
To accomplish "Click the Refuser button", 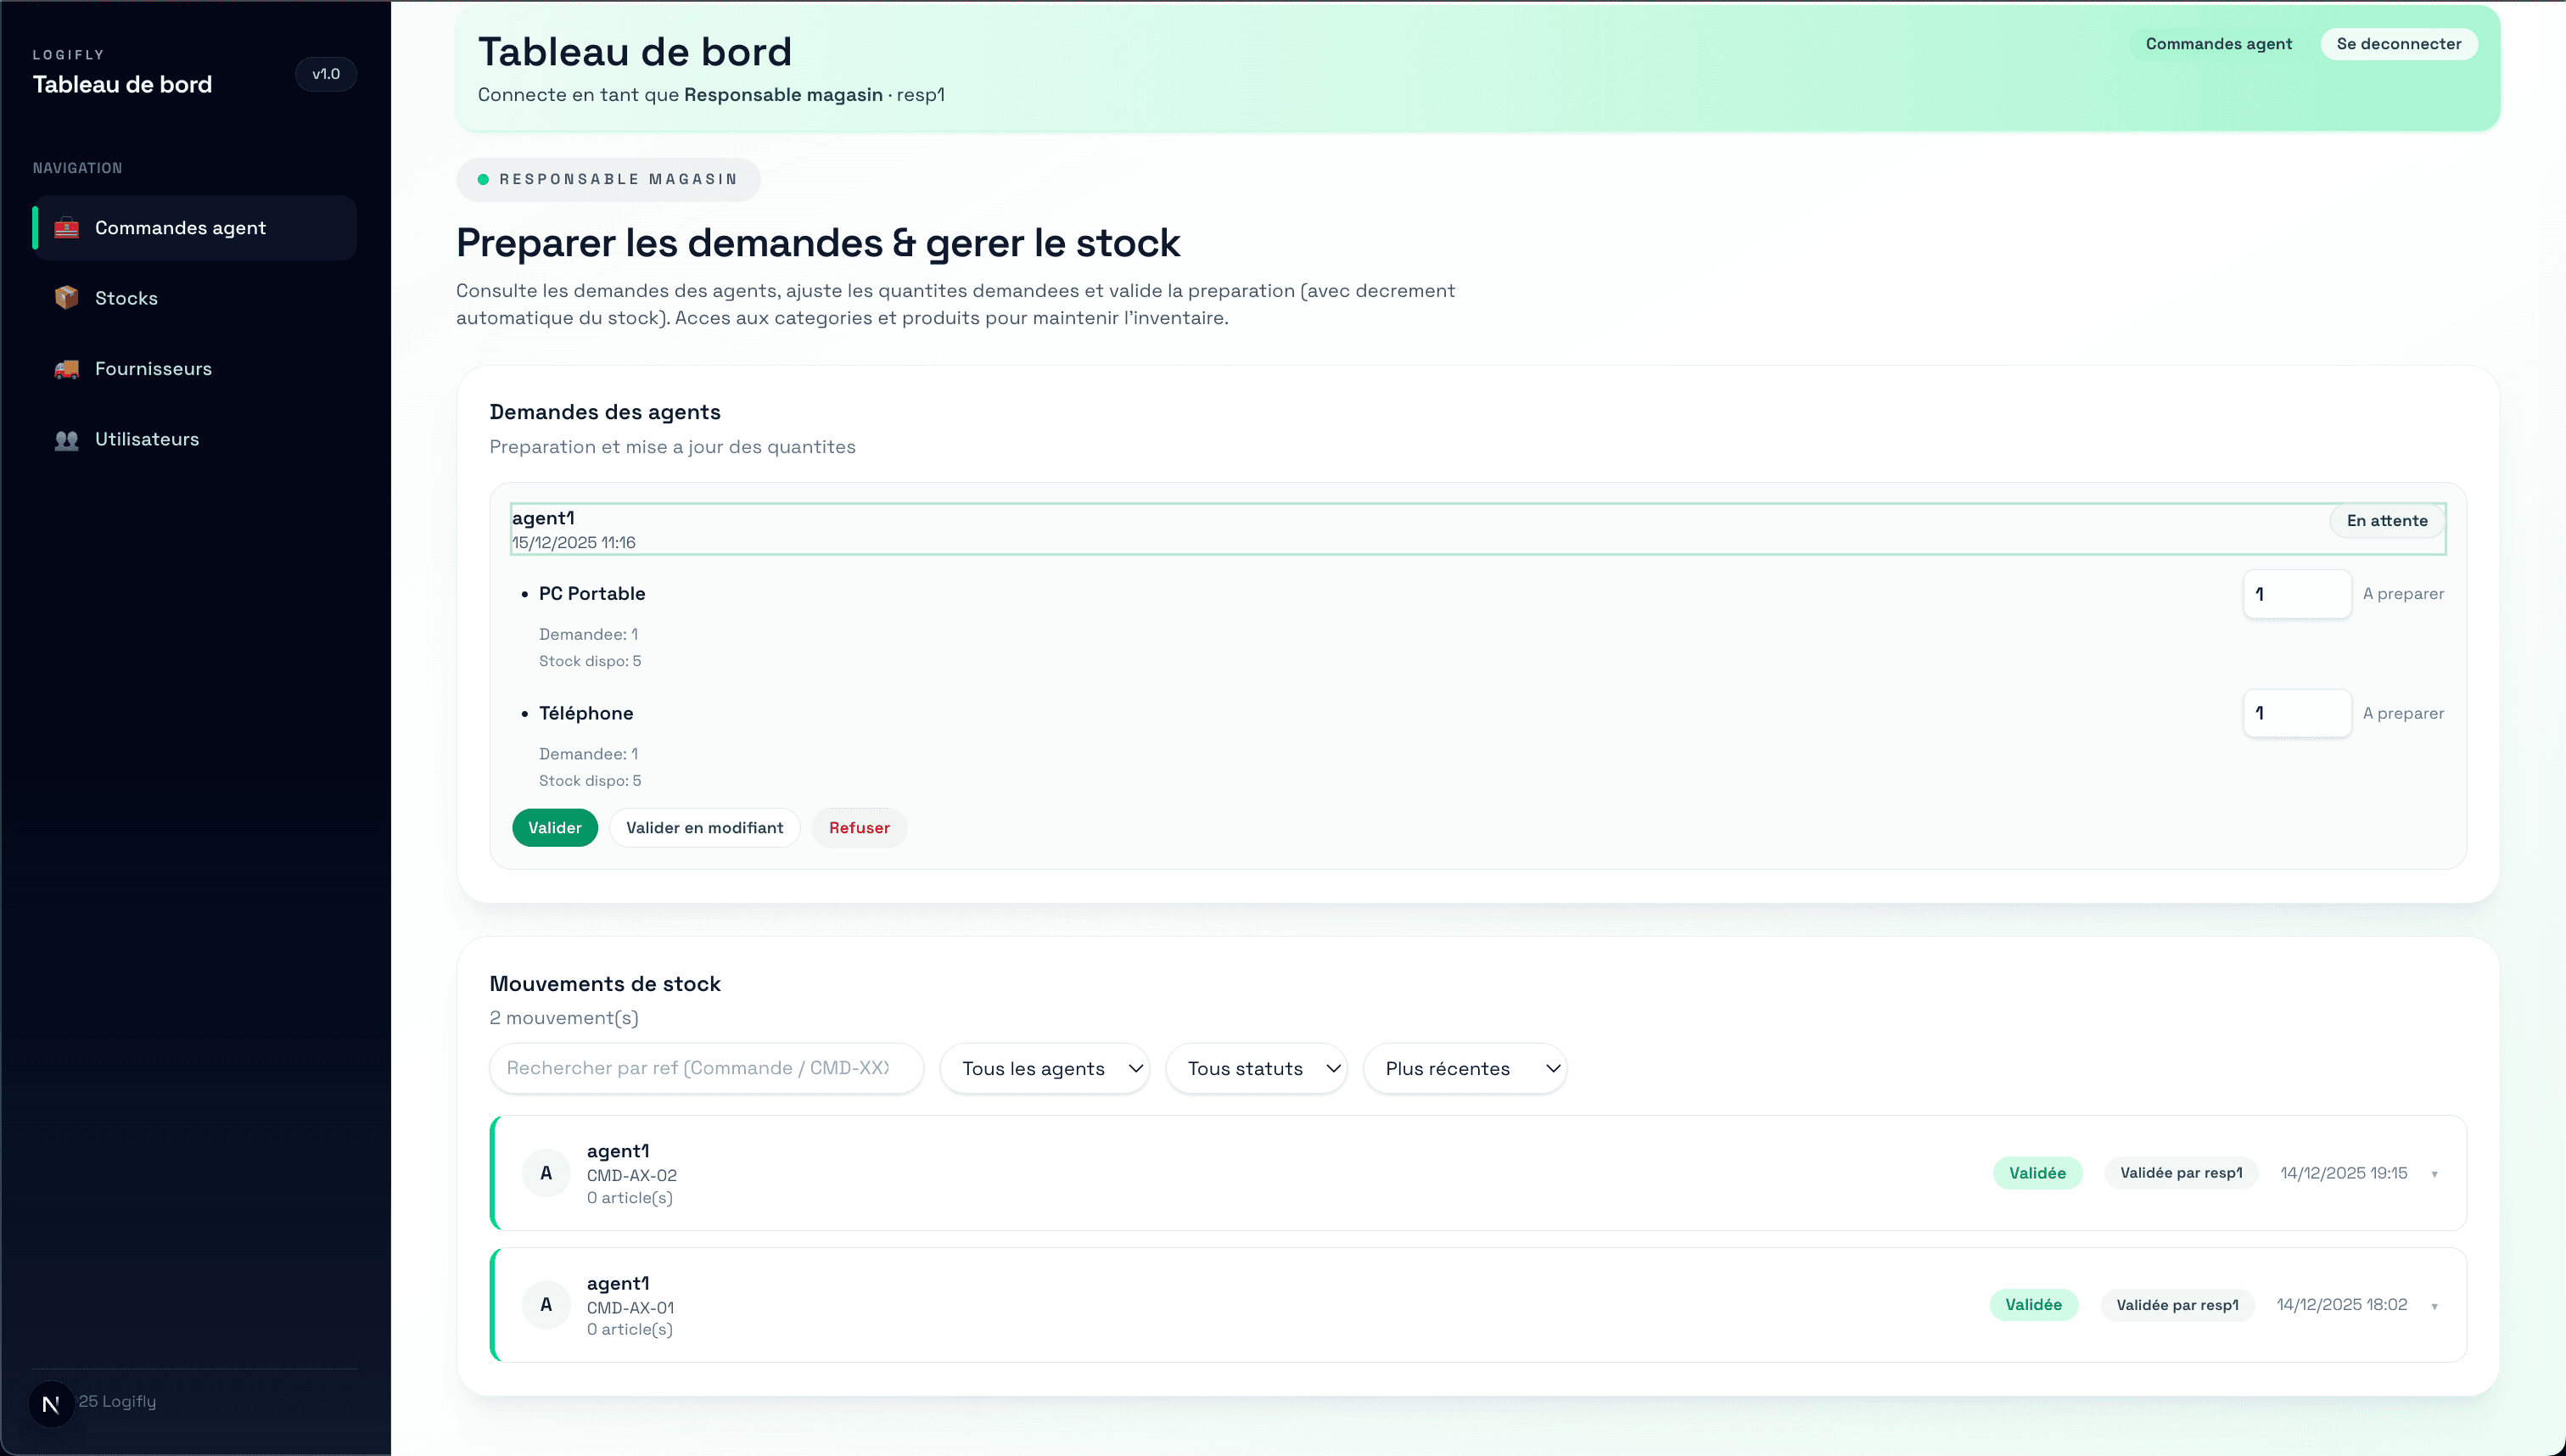I will 859,827.
